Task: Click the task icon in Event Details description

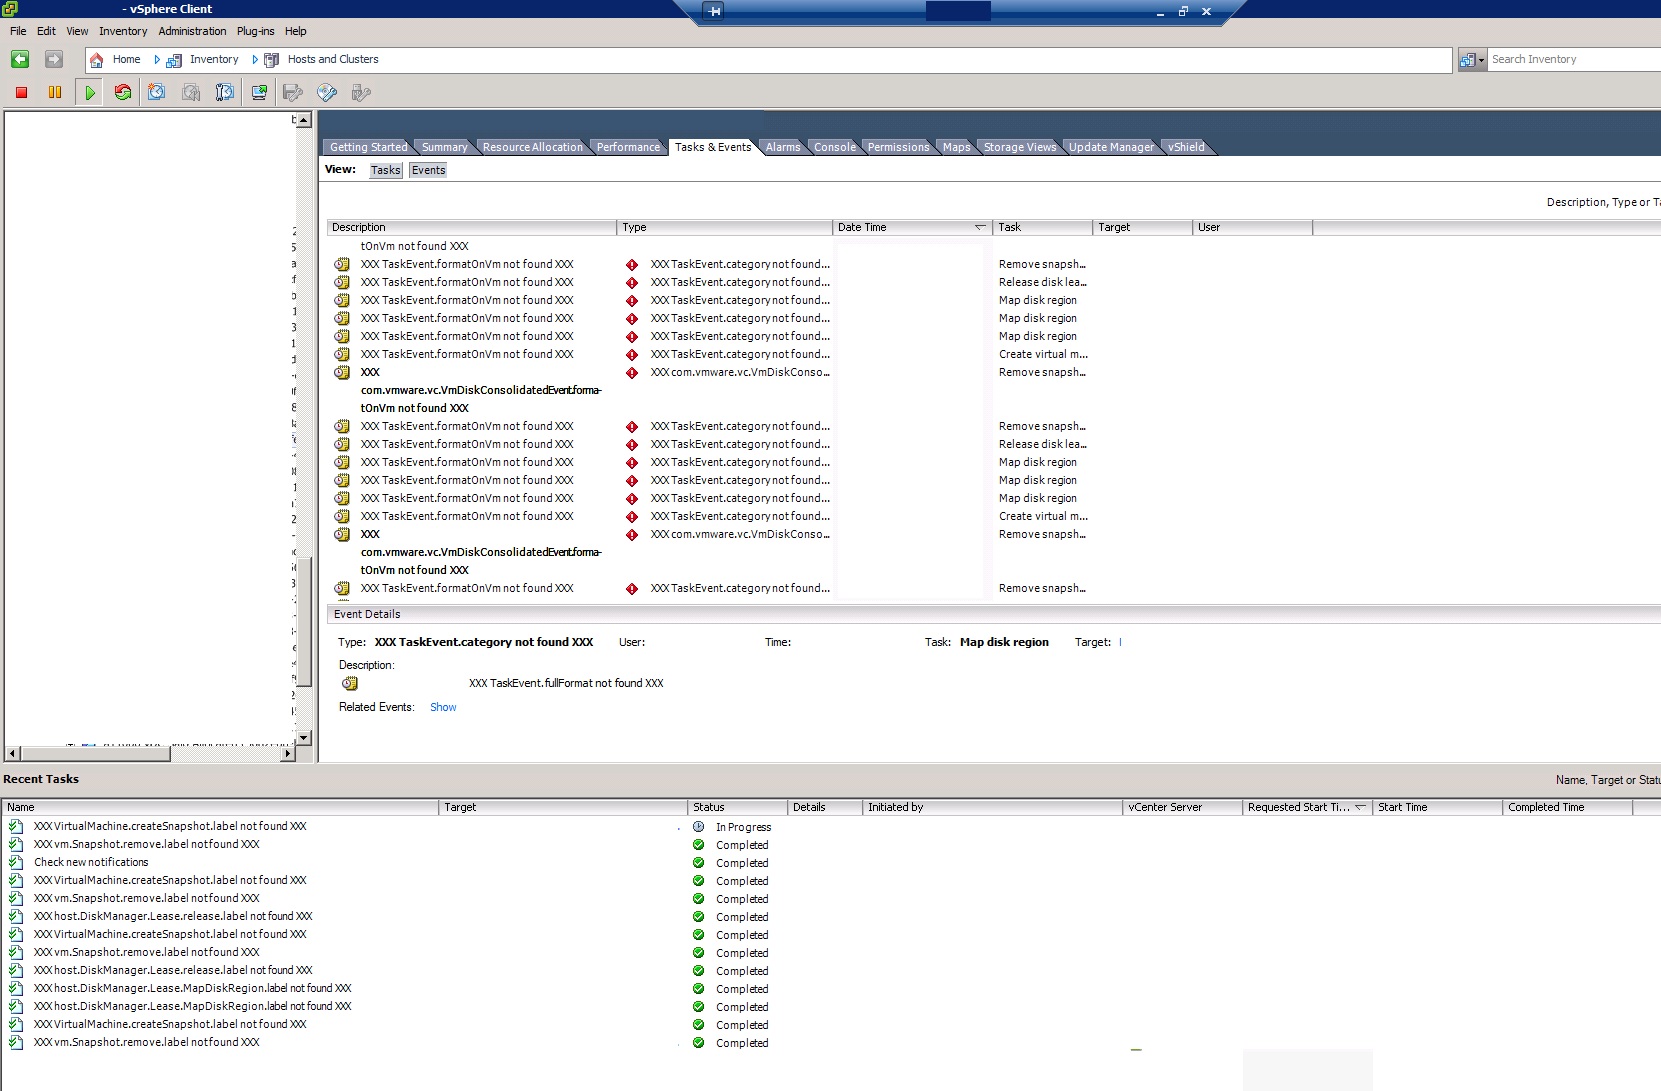Action: click(x=349, y=684)
